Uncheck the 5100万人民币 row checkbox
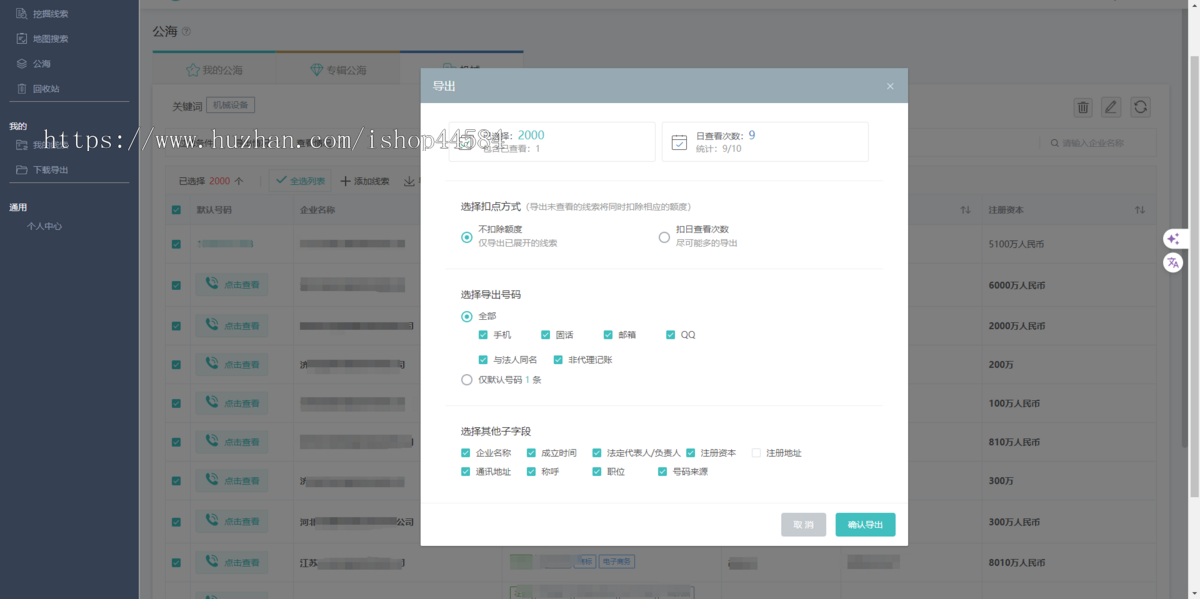The image size is (1200, 599). tap(176, 244)
